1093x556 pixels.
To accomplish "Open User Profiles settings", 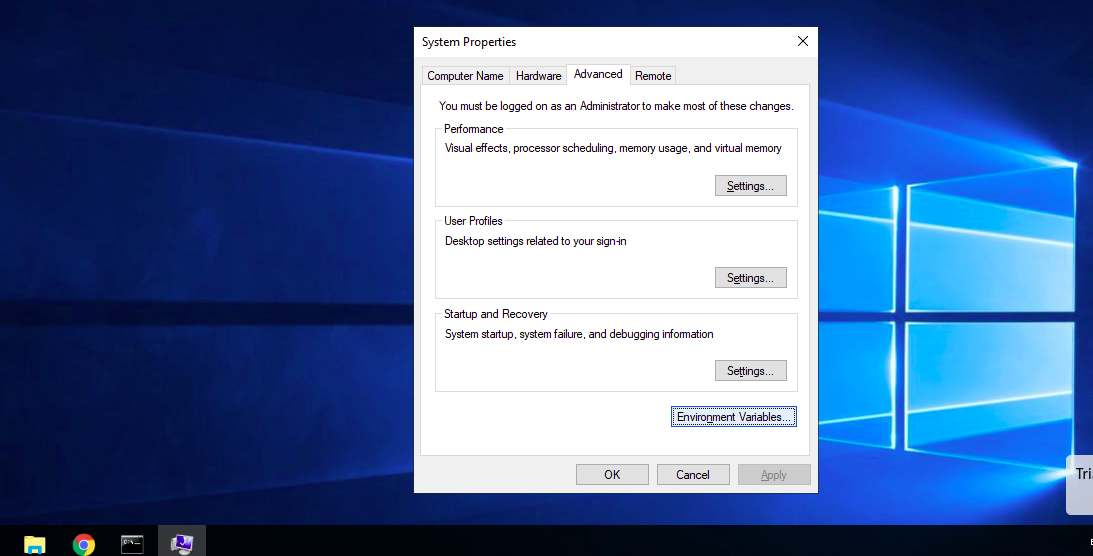I will pyautogui.click(x=750, y=278).
